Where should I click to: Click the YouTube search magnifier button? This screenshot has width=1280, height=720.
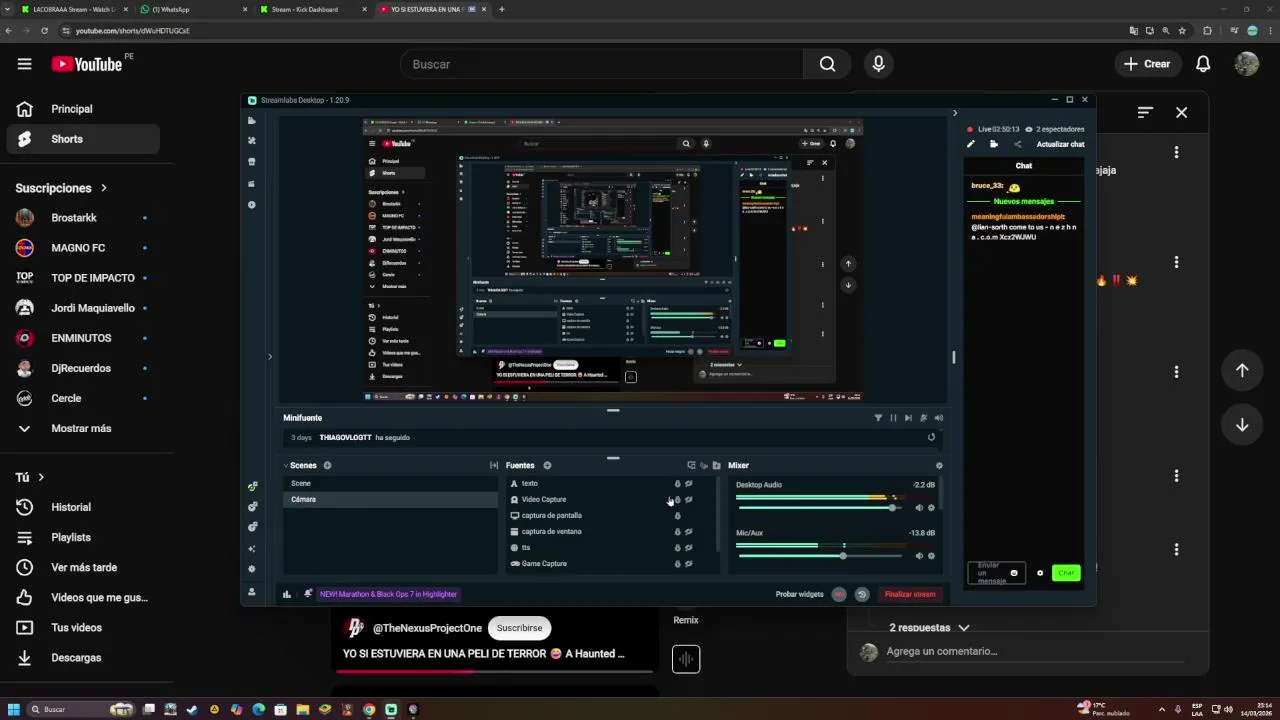click(827, 64)
